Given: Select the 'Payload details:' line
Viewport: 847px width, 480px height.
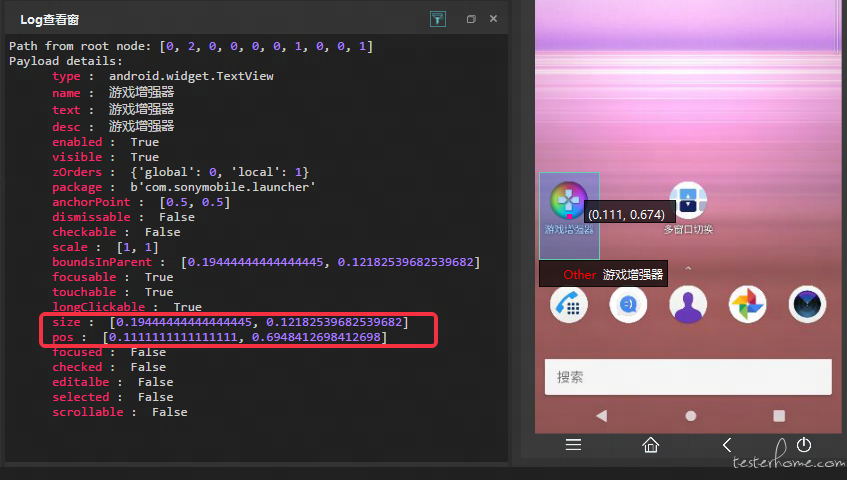Looking at the screenshot, I should pyautogui.click(x=66, y=61).
